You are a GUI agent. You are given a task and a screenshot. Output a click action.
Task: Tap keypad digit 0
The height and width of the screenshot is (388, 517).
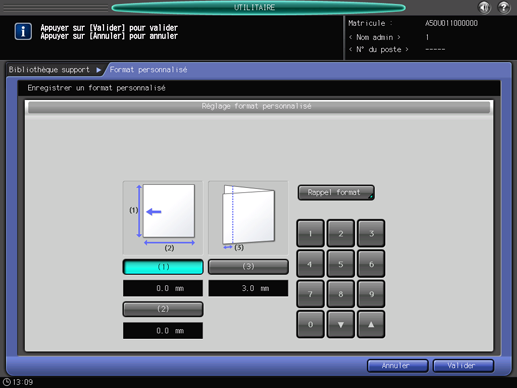[x=310, y=324]
